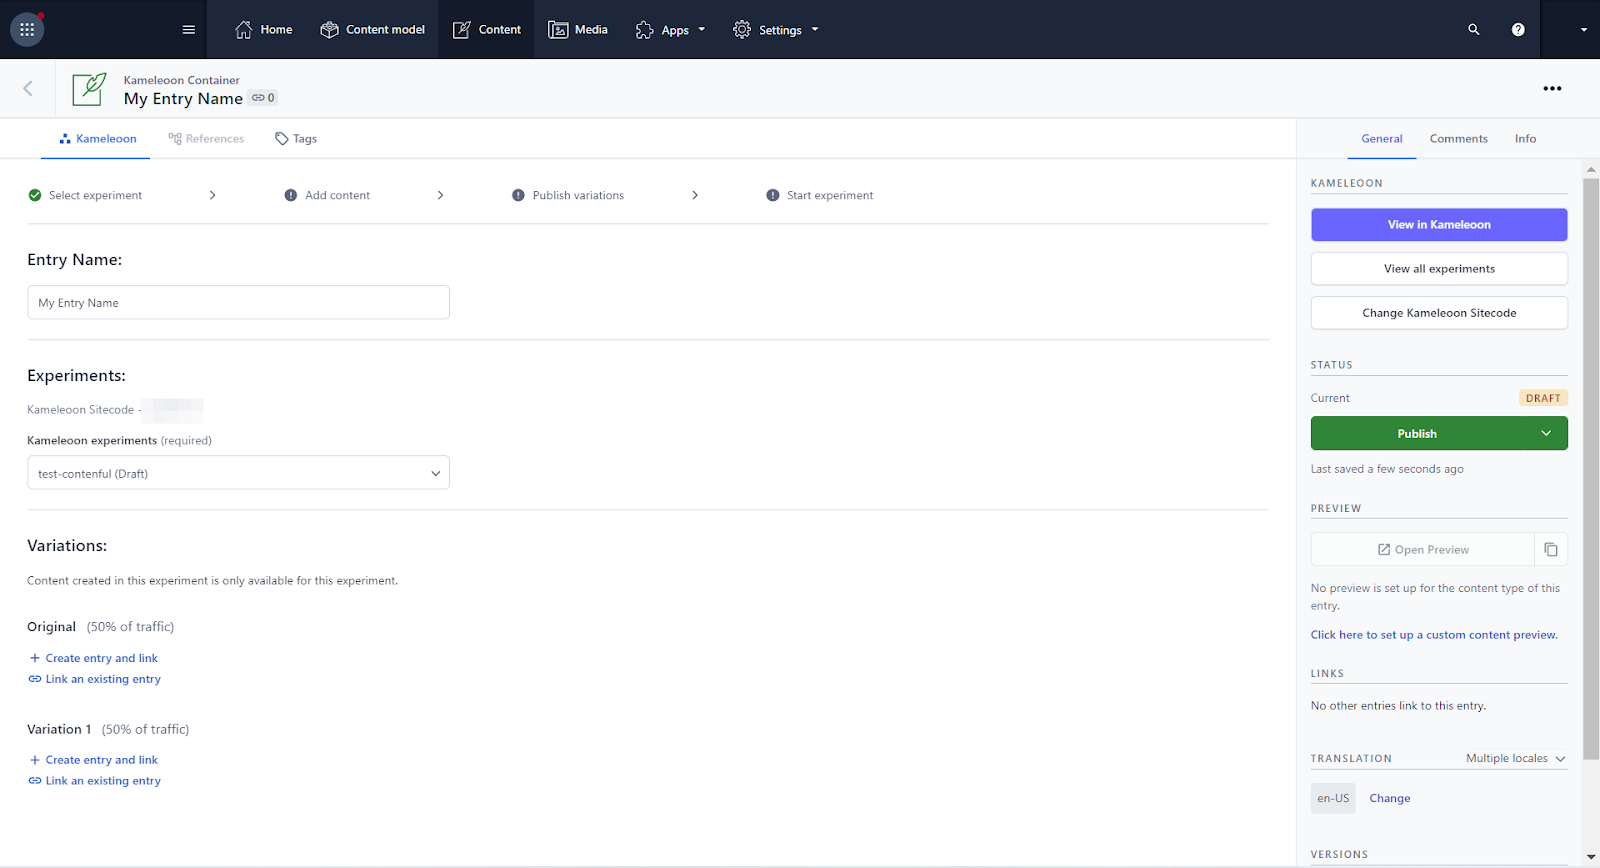Expand the Apps dropdown menu

[x=671, y=30]
